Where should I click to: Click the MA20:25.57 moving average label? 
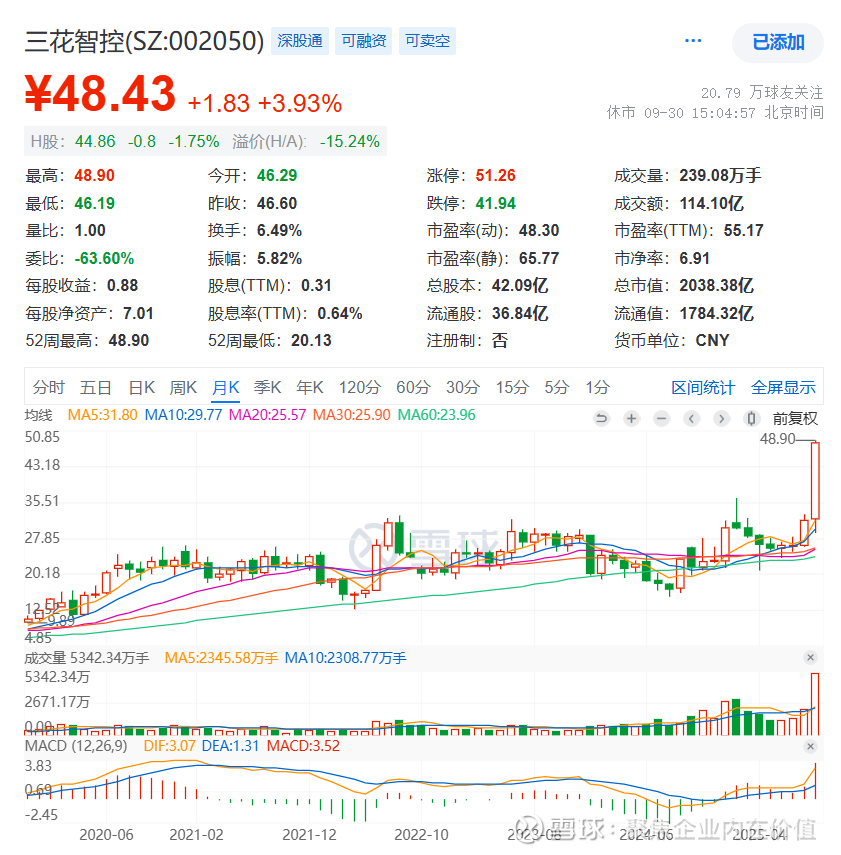point(267,415)
